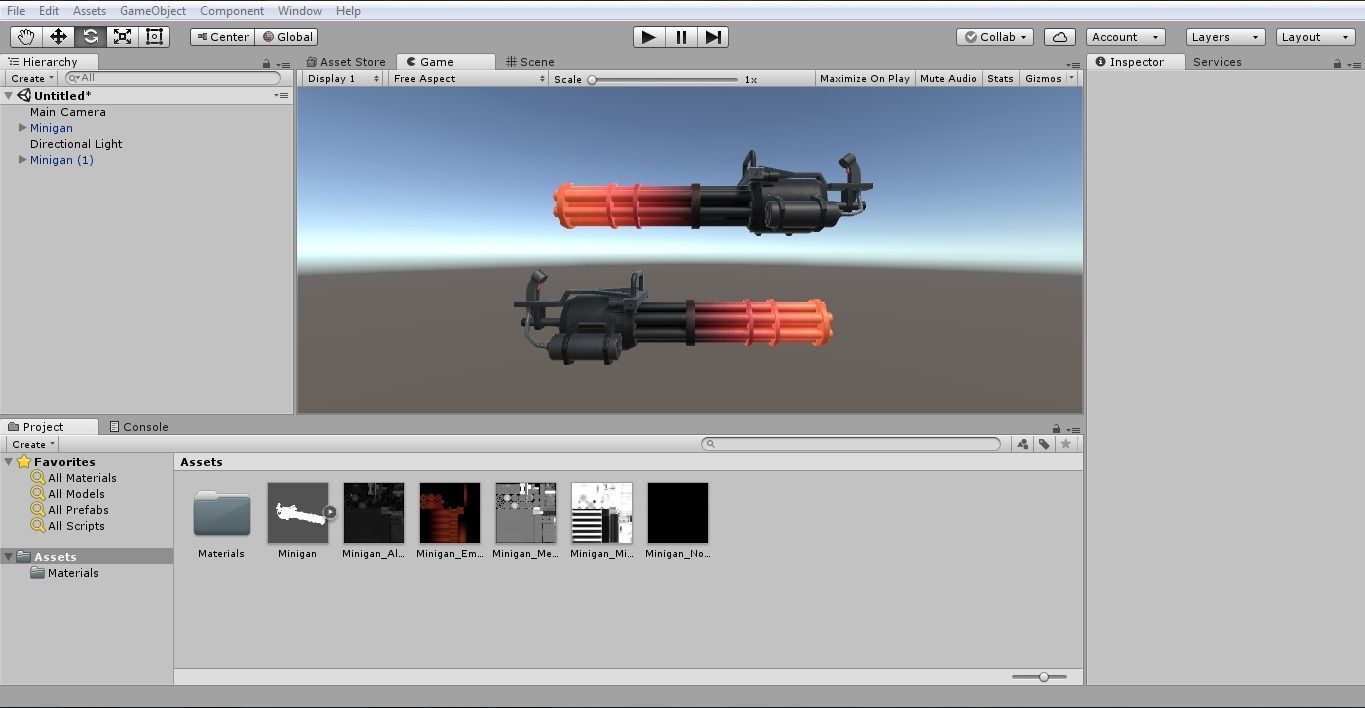Select Directional Light in Hierarchy
The image size is (1365, 708).
click(x=76, y=144)
